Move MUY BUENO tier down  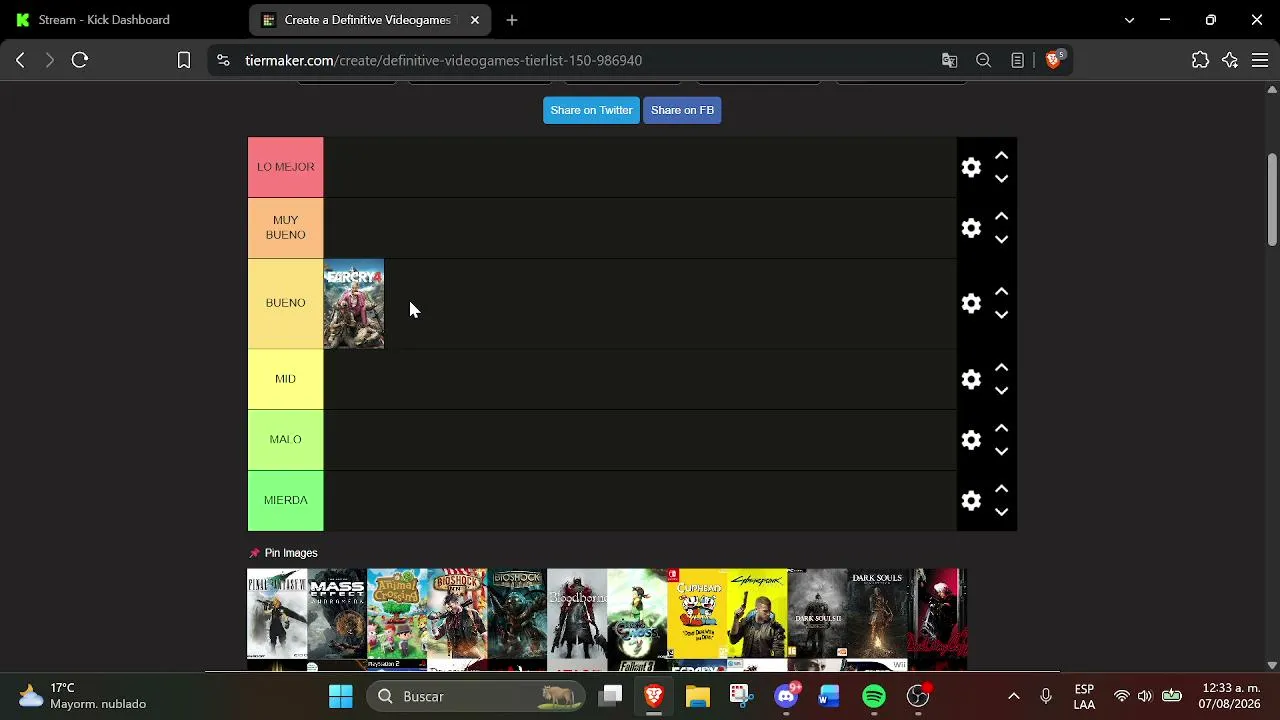coord(1001,240)
